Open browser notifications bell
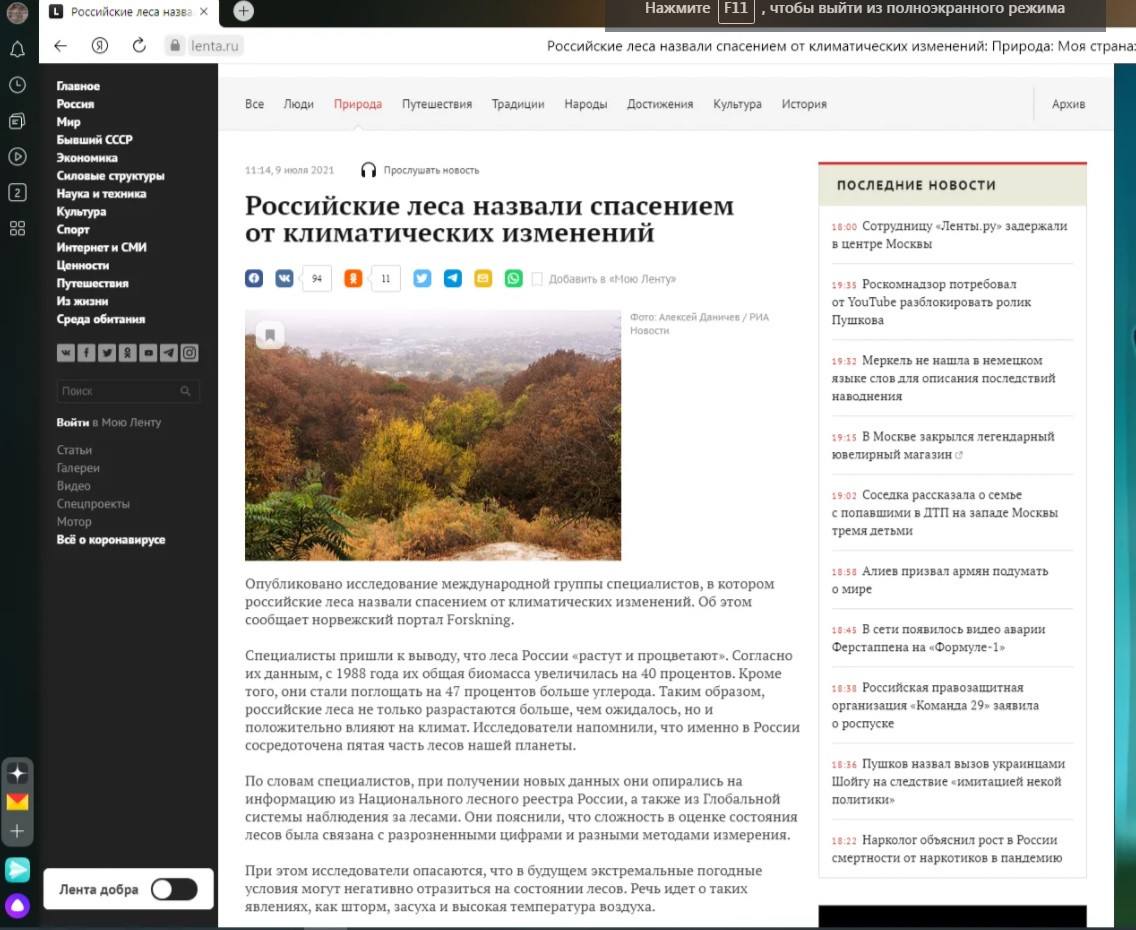 17,49
